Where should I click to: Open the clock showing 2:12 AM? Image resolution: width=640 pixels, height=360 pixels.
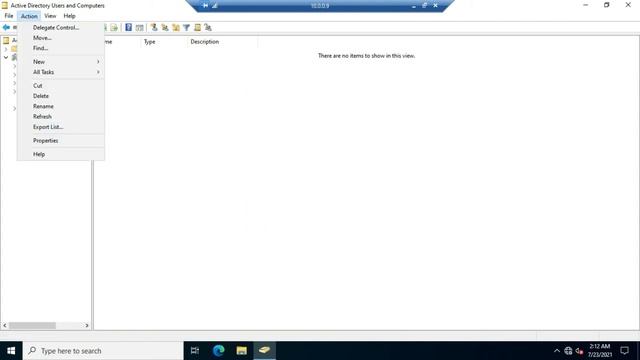[600, 351]
